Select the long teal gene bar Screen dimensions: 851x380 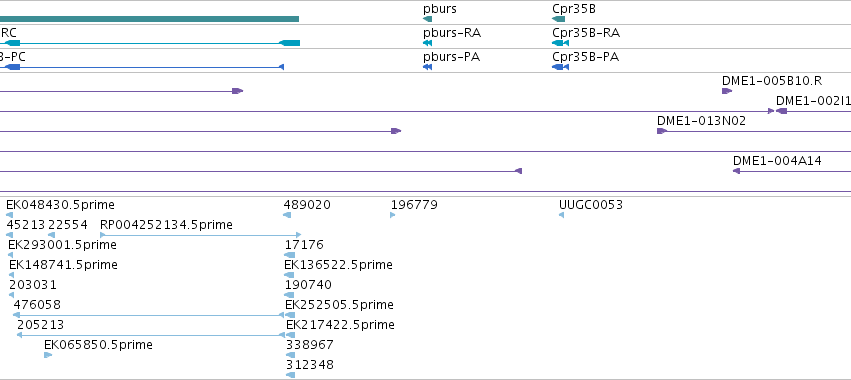point(149,19)
